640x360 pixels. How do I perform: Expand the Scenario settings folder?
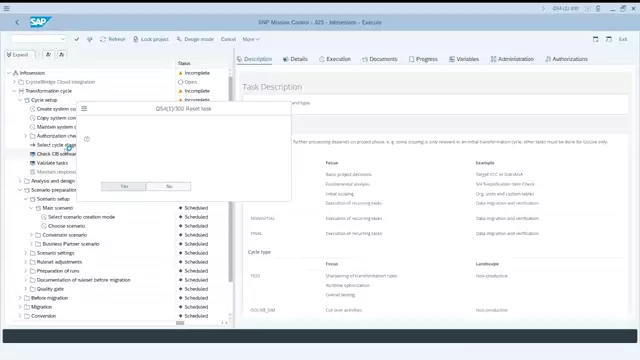(26, 253)
